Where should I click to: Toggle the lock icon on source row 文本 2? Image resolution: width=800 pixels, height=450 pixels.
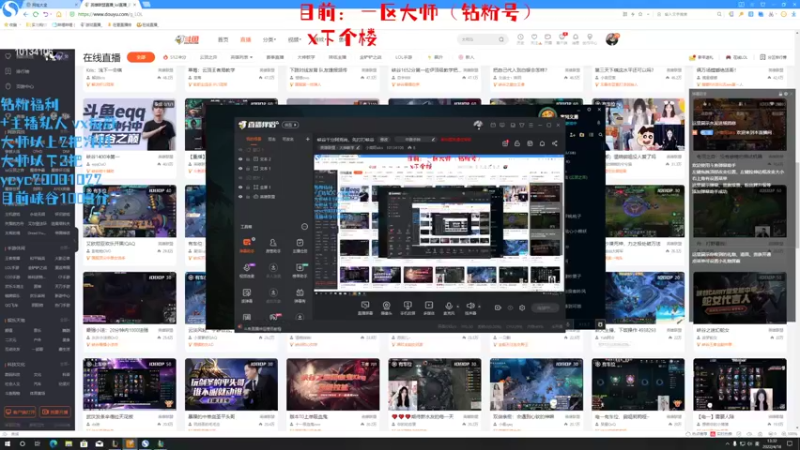[x=248, y=159]
